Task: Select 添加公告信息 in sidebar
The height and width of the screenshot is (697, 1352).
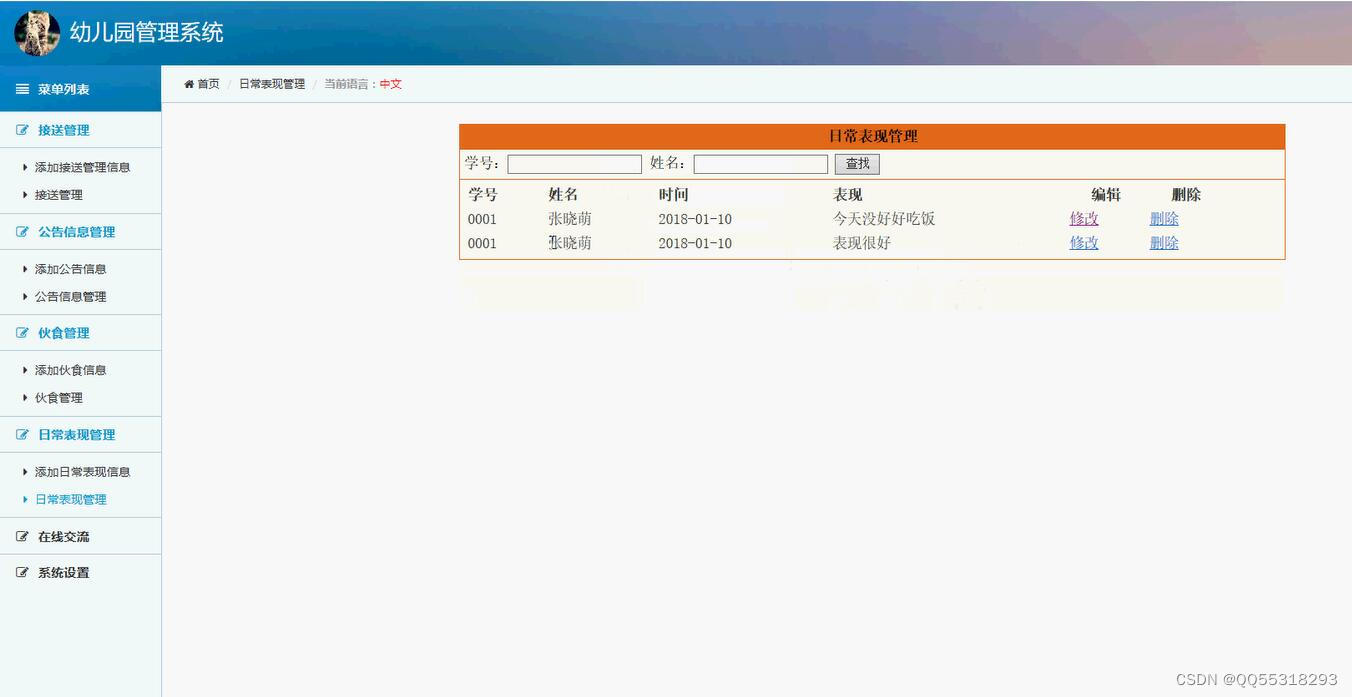Action: click(70, 269)
